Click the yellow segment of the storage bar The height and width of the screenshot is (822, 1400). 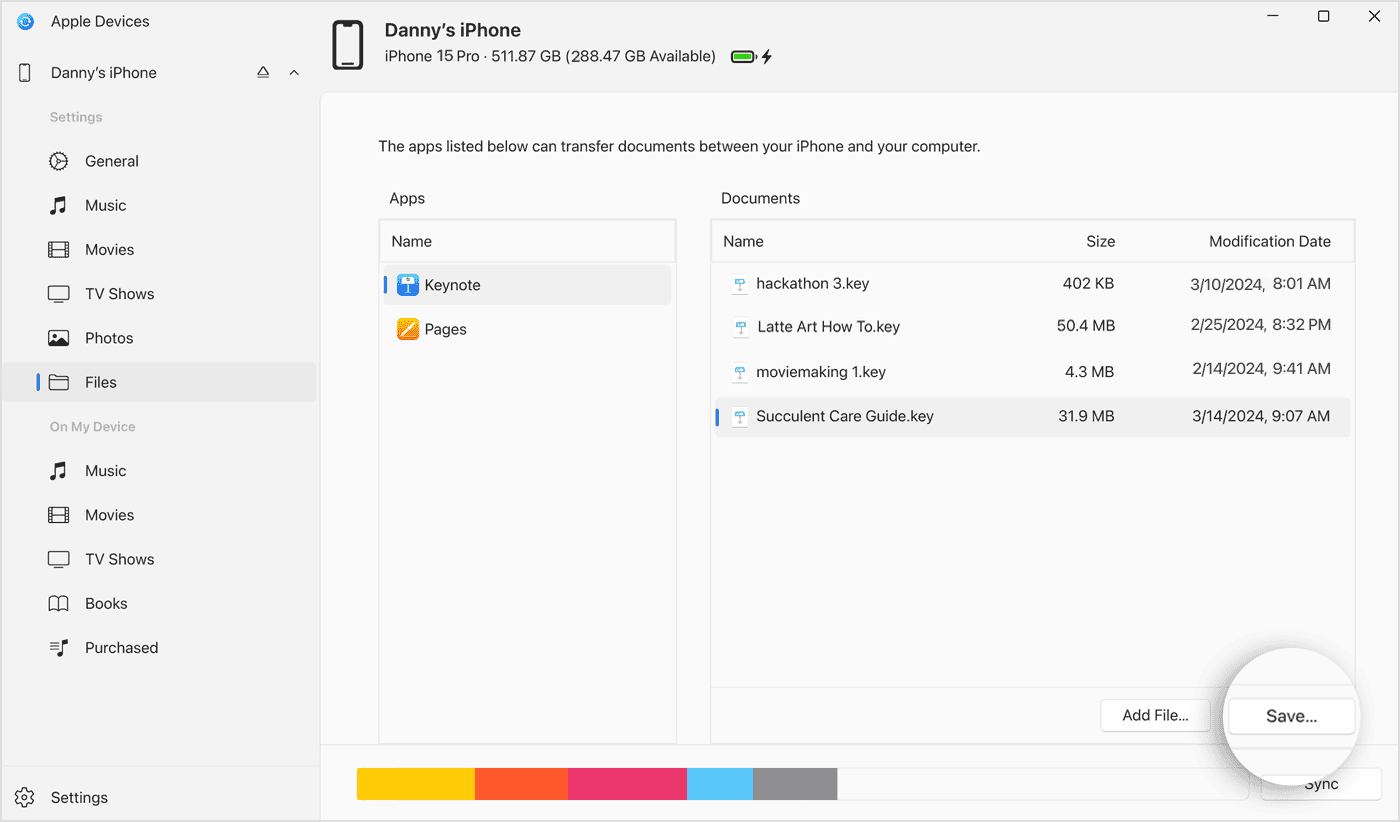tap(415, 784)
